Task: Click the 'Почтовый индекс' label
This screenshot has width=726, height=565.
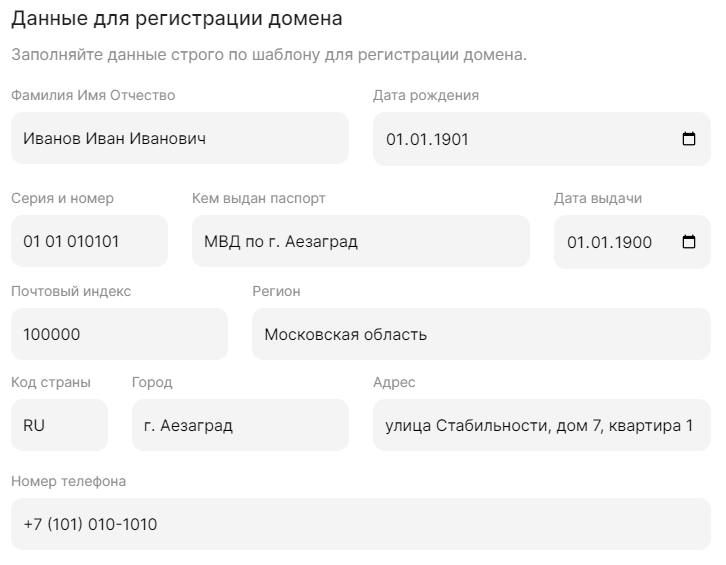Action: pyautogui.click(x=71, y=292)
